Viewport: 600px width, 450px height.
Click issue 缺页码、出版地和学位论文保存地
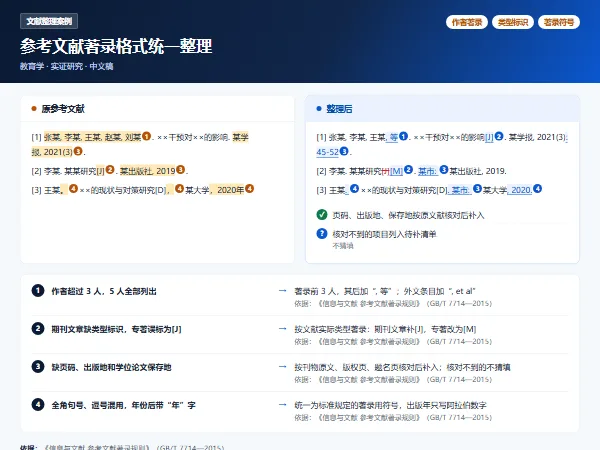tap(111, 367)
